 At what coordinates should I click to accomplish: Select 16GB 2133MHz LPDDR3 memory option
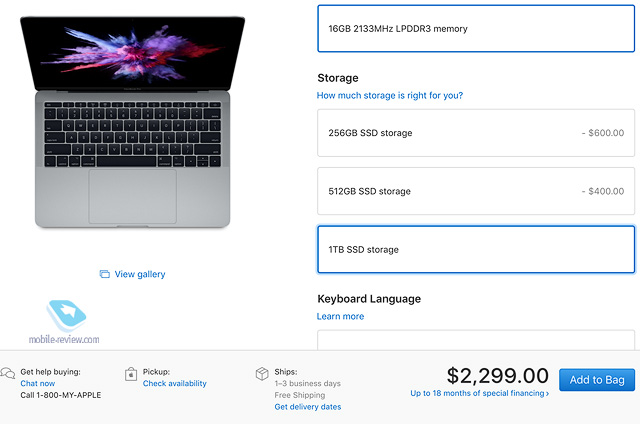tap(476, 29)
